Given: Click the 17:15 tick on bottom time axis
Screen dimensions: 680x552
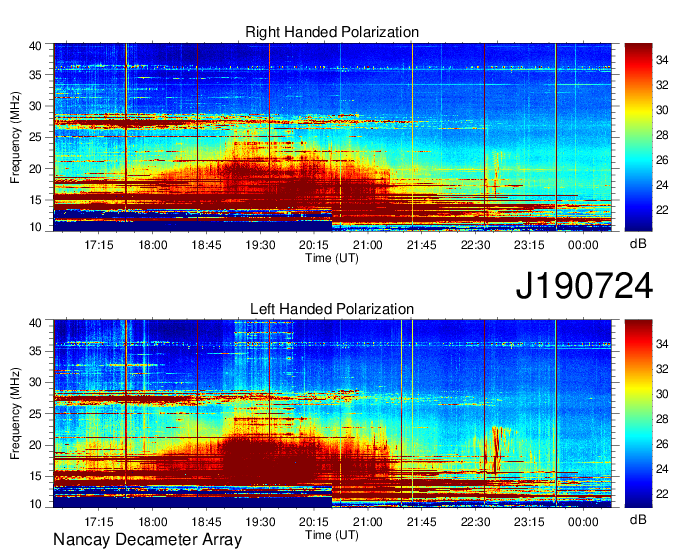Looking at the screenshot, I should pyautogui.click(x=99, y=522).
